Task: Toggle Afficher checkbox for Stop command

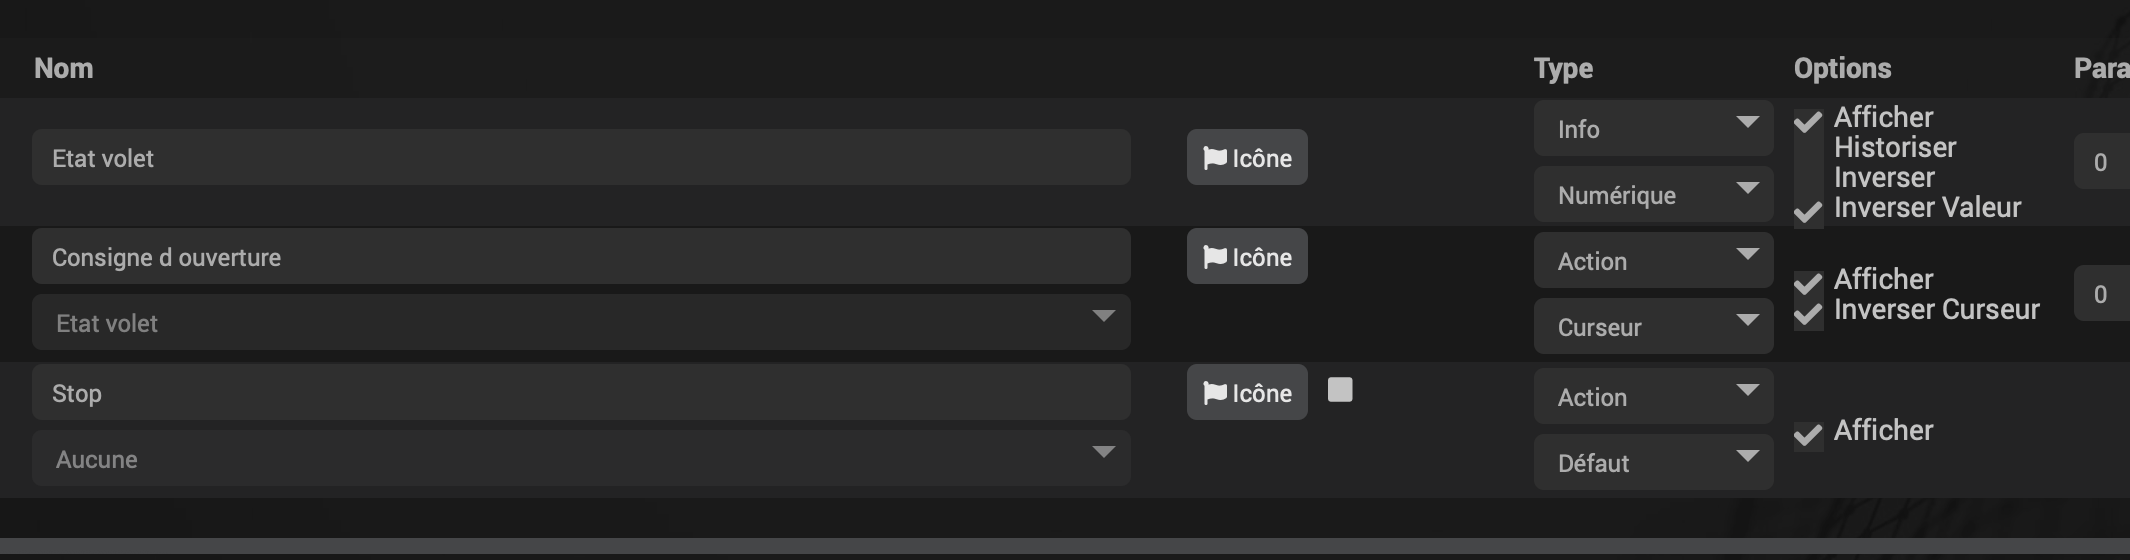Action: pos(1808,436)
